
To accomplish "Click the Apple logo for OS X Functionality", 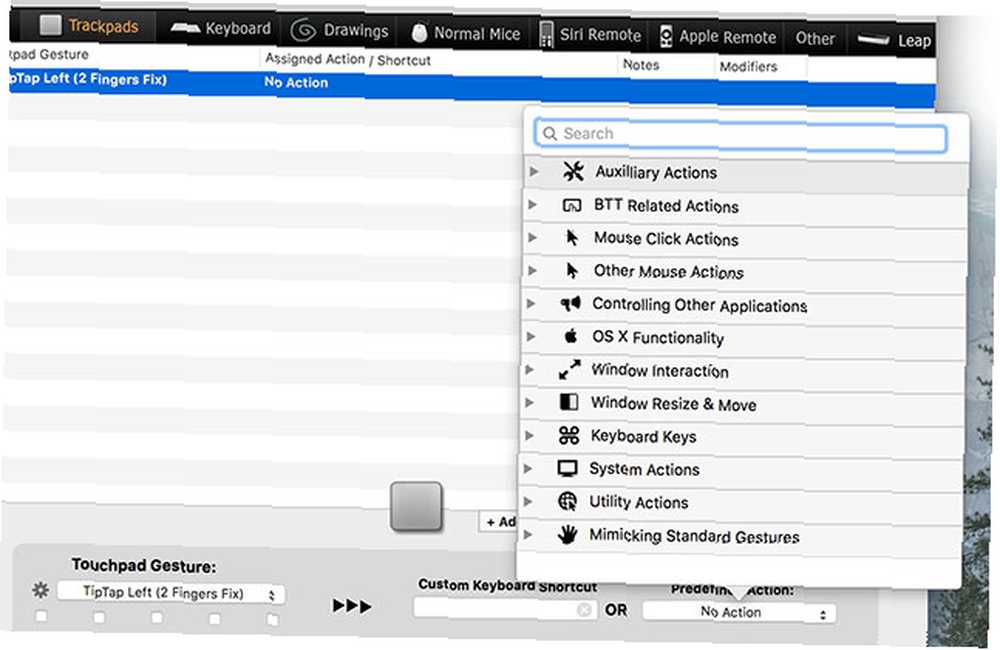I will tap(571, 336).
